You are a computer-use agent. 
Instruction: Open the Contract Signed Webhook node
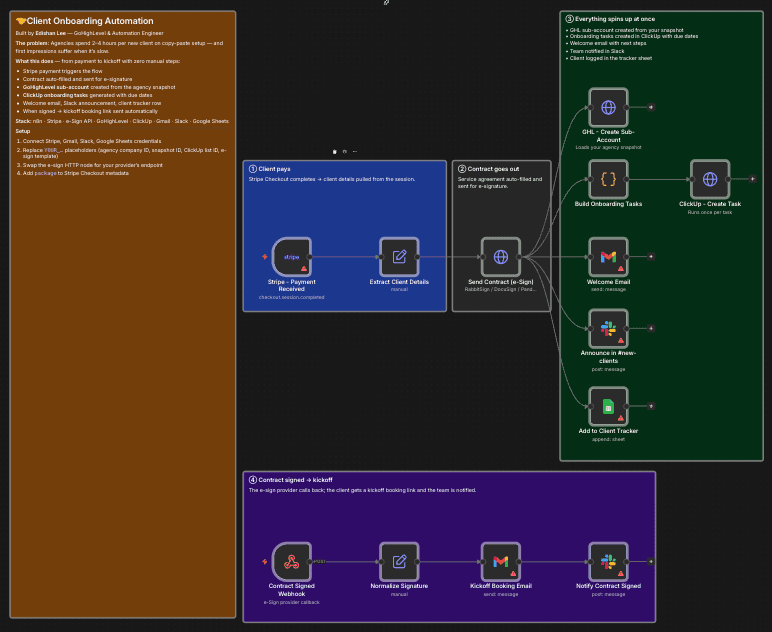click(291, 562)
